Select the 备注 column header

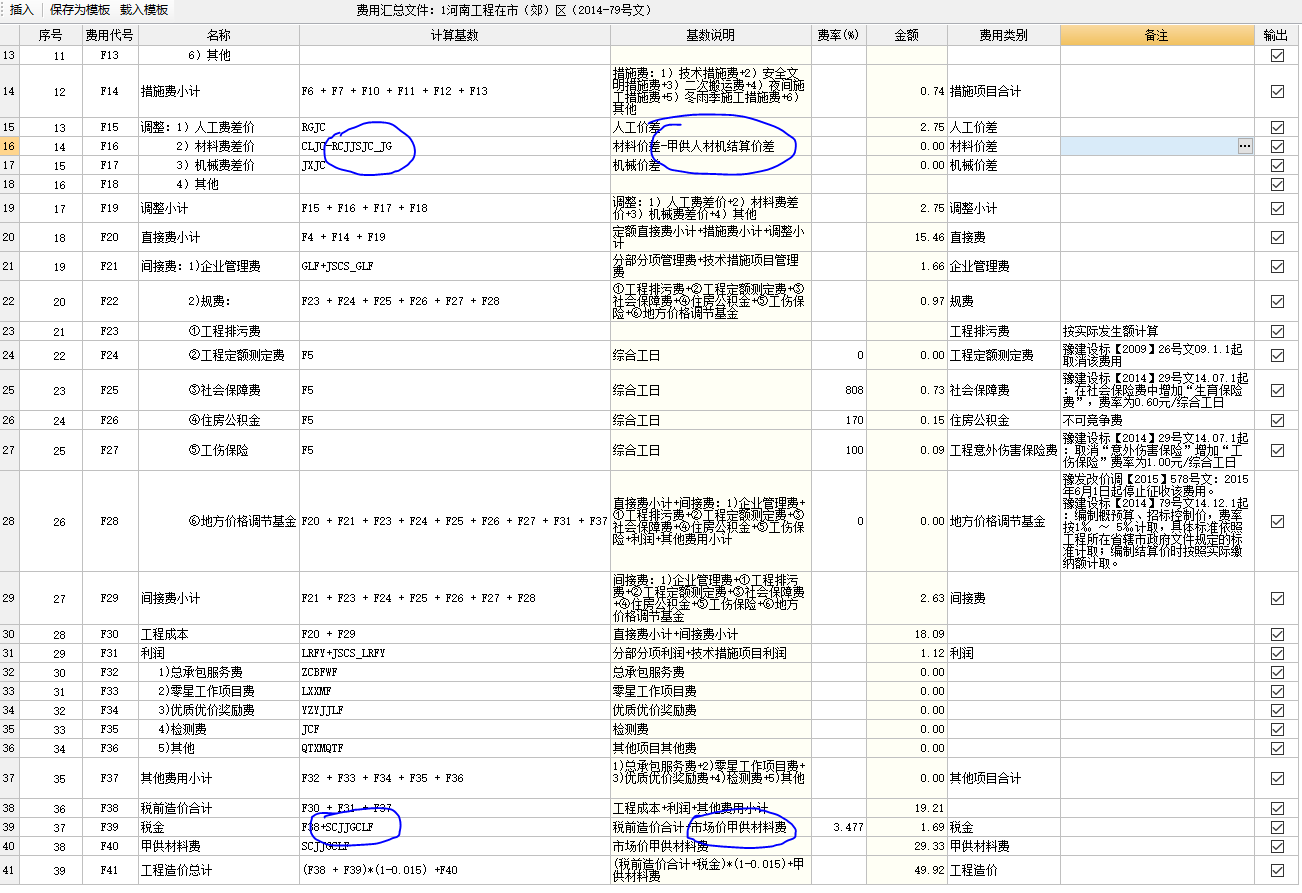1157,35
